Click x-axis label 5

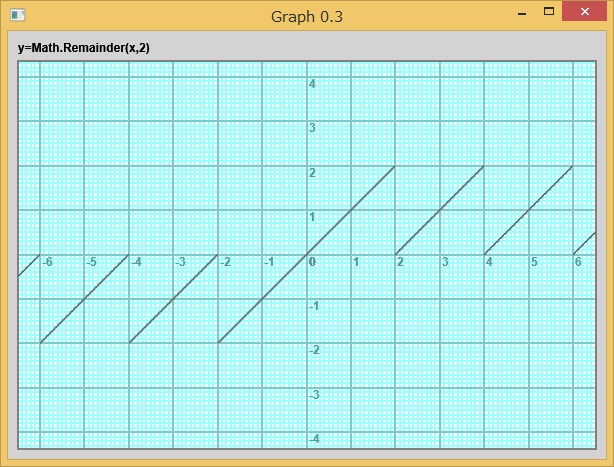(x=534, y=262)
